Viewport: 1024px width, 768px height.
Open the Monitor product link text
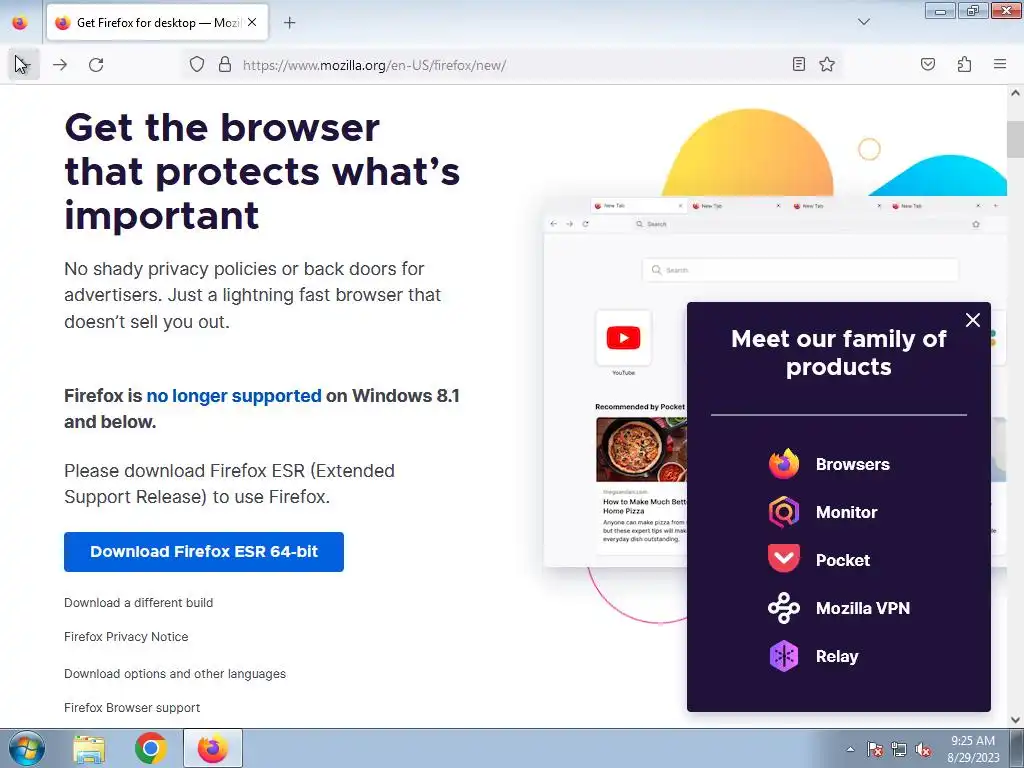[x=846, y=513]
